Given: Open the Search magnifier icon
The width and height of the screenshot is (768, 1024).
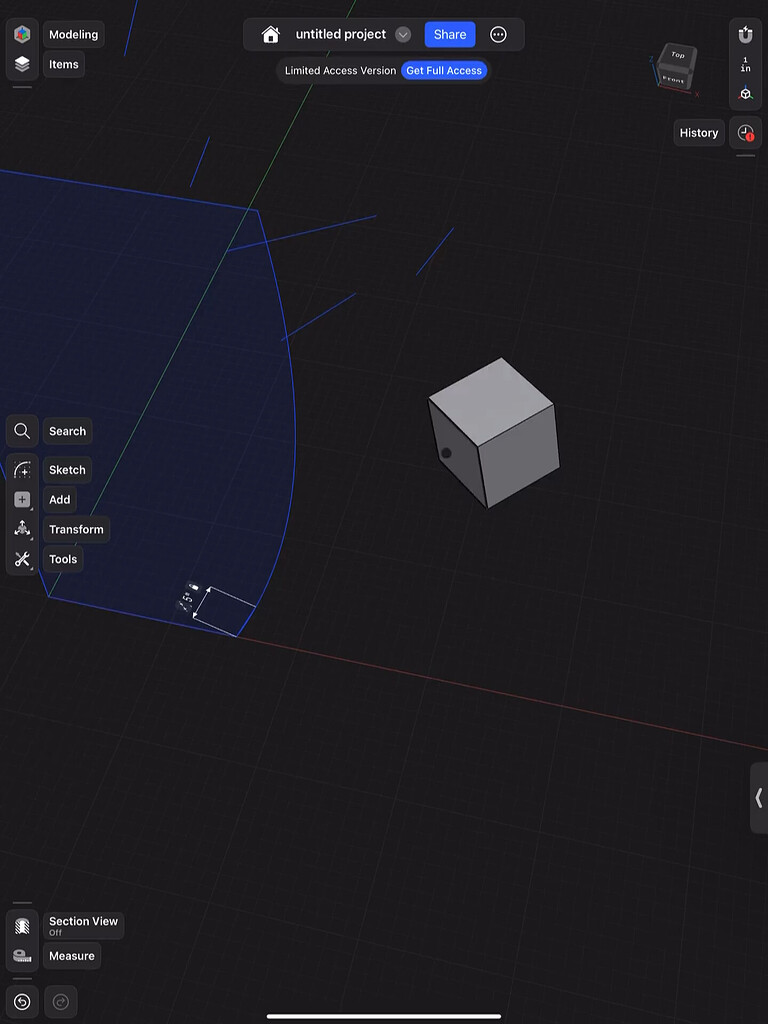Looking at the screenshot, I should click(x=22, y=431).
